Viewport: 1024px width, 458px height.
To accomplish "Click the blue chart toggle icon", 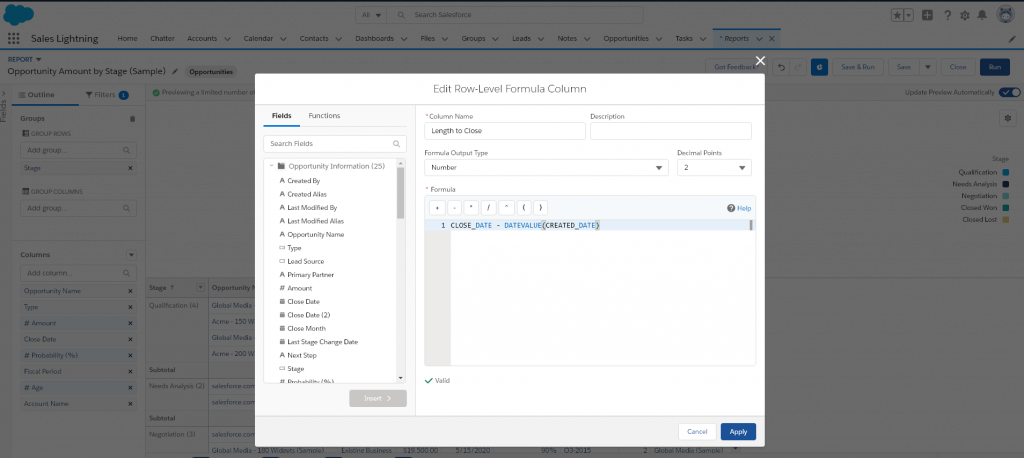I will coord(820,67).
